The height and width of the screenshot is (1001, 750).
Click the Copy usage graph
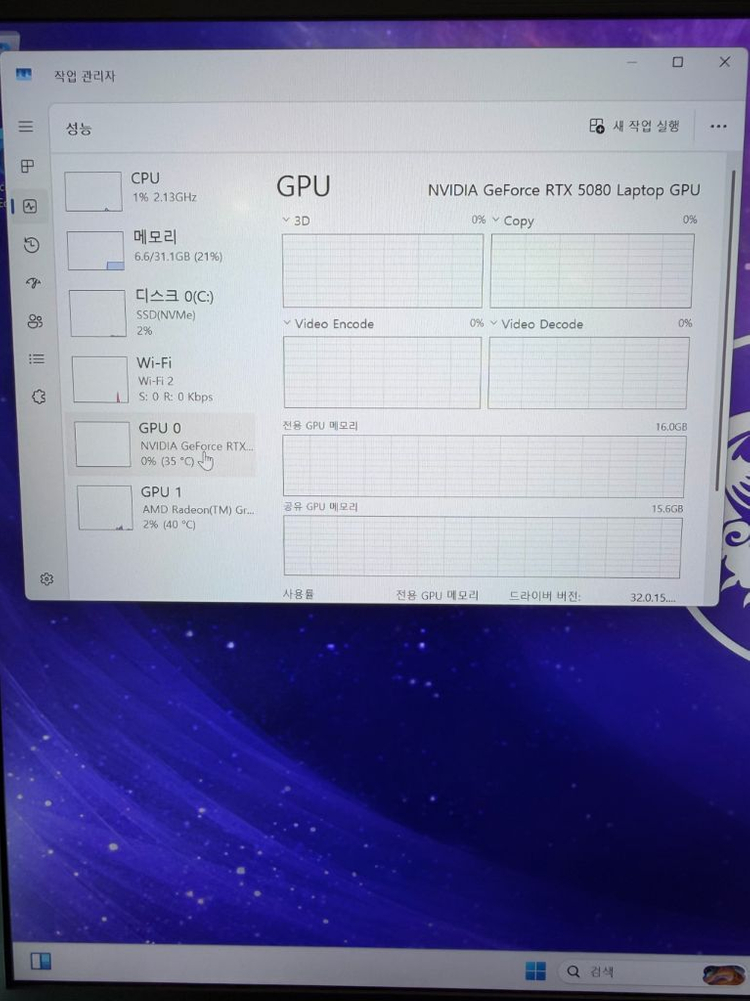click(x=592, y=271)
